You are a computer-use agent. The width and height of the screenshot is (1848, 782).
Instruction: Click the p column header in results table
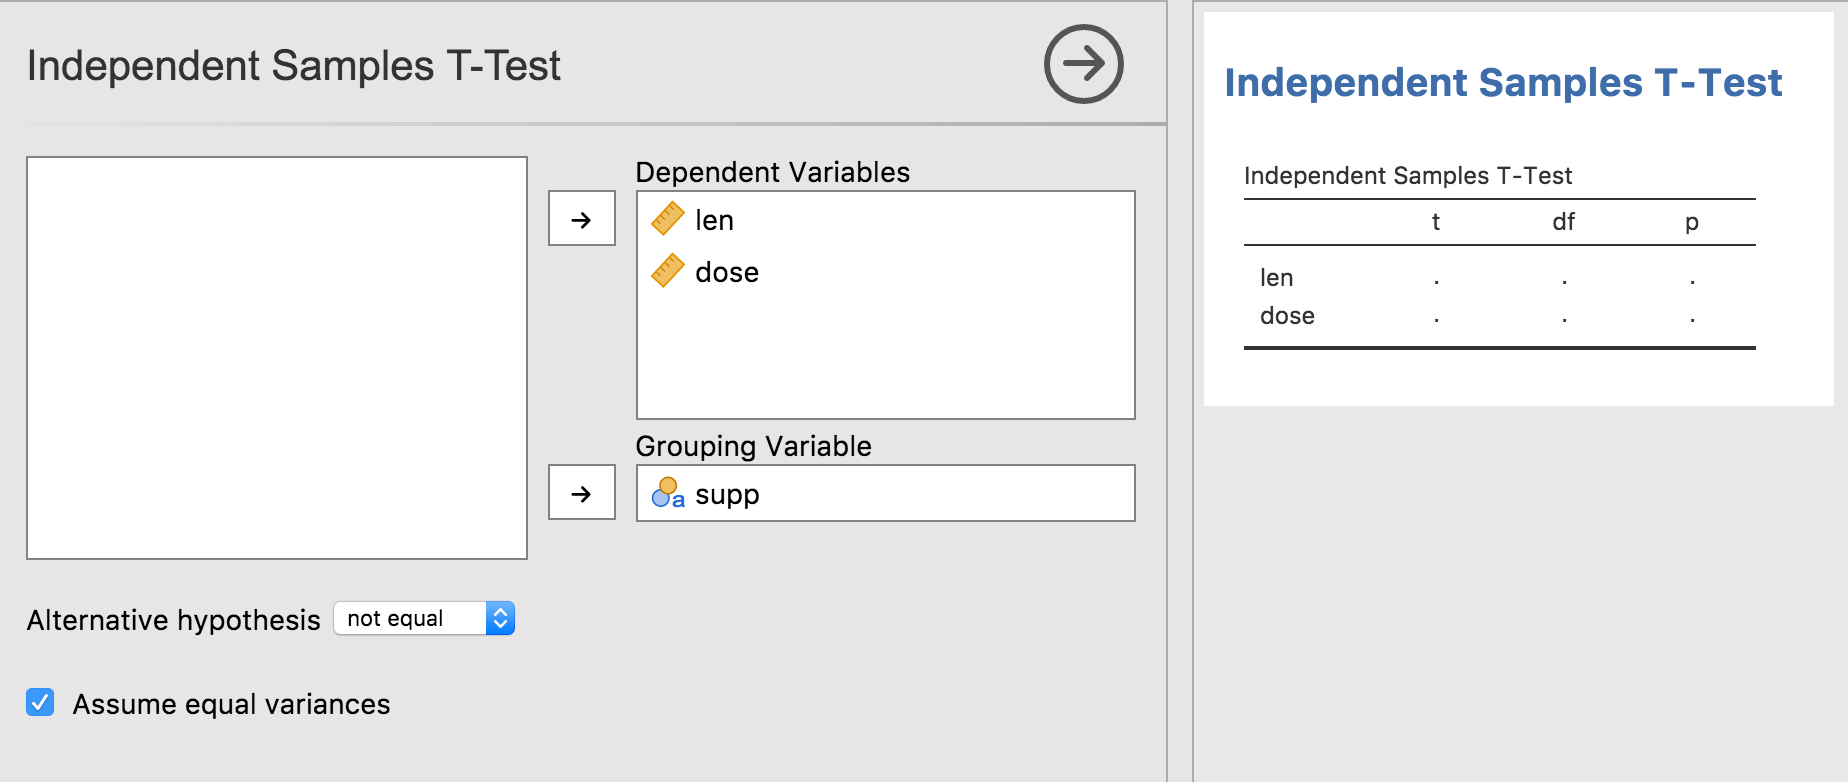[x=1691, y=222]
